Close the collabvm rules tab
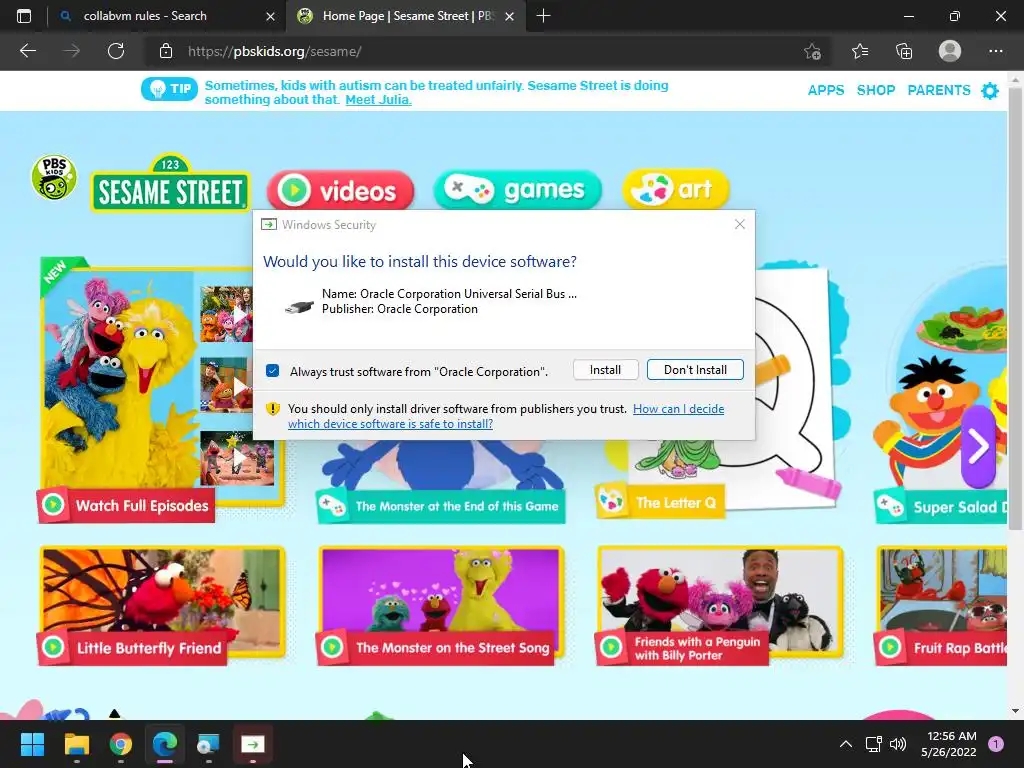Image resolution: width=1024 pixels, height=768 pixels. (270, 16)
